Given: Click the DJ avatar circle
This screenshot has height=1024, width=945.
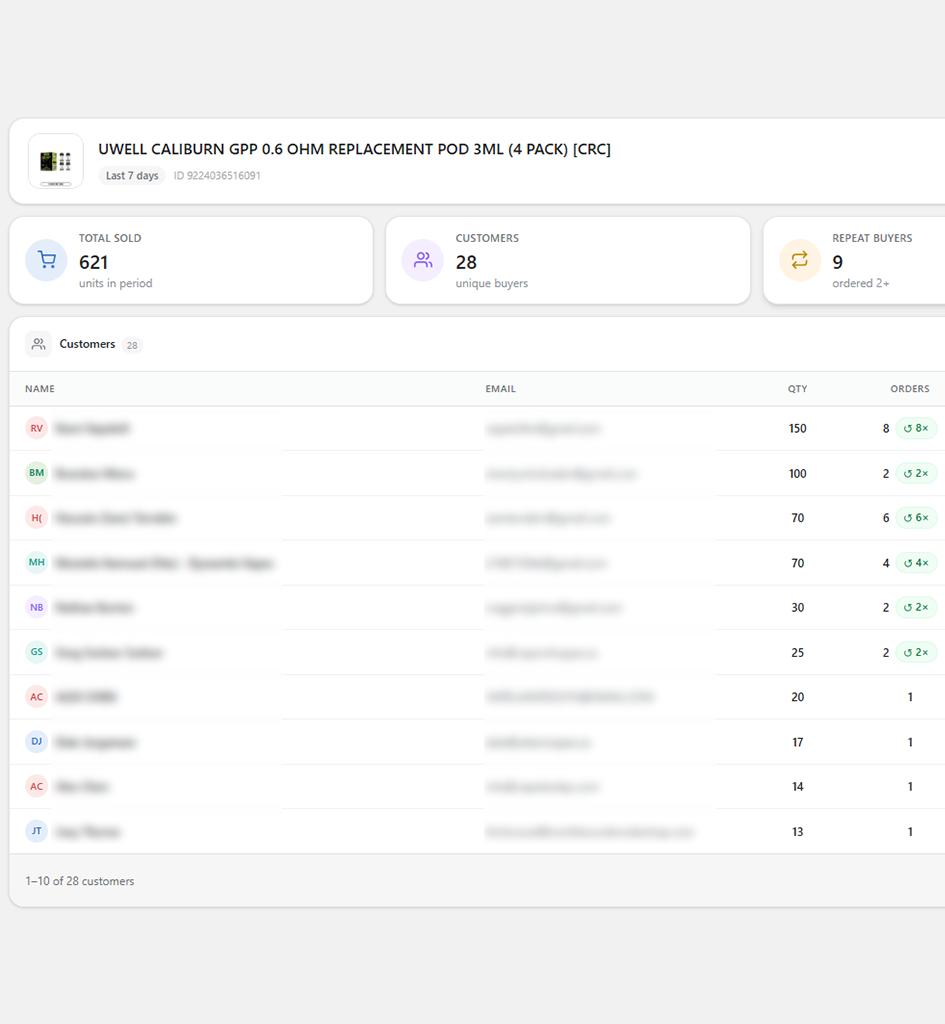Looking at the screenshot, I should click(37, 741).
